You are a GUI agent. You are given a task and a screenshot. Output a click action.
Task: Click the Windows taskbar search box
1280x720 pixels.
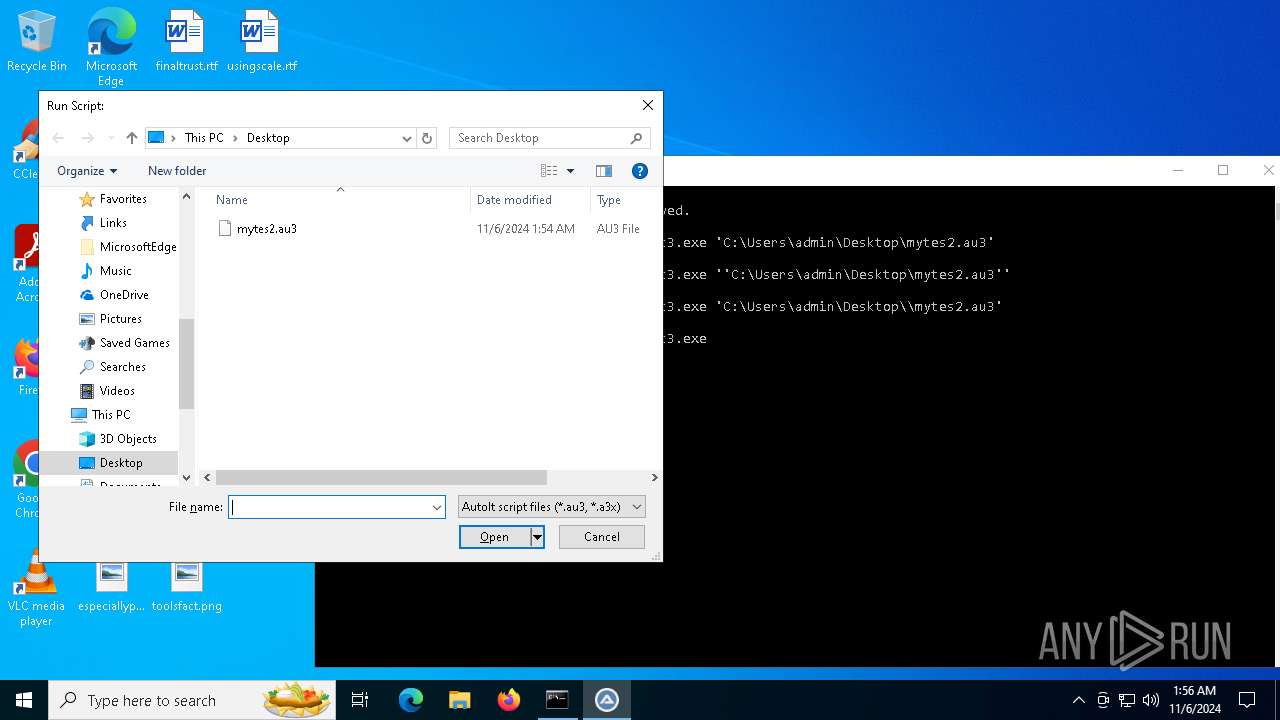tap(192, 700)
